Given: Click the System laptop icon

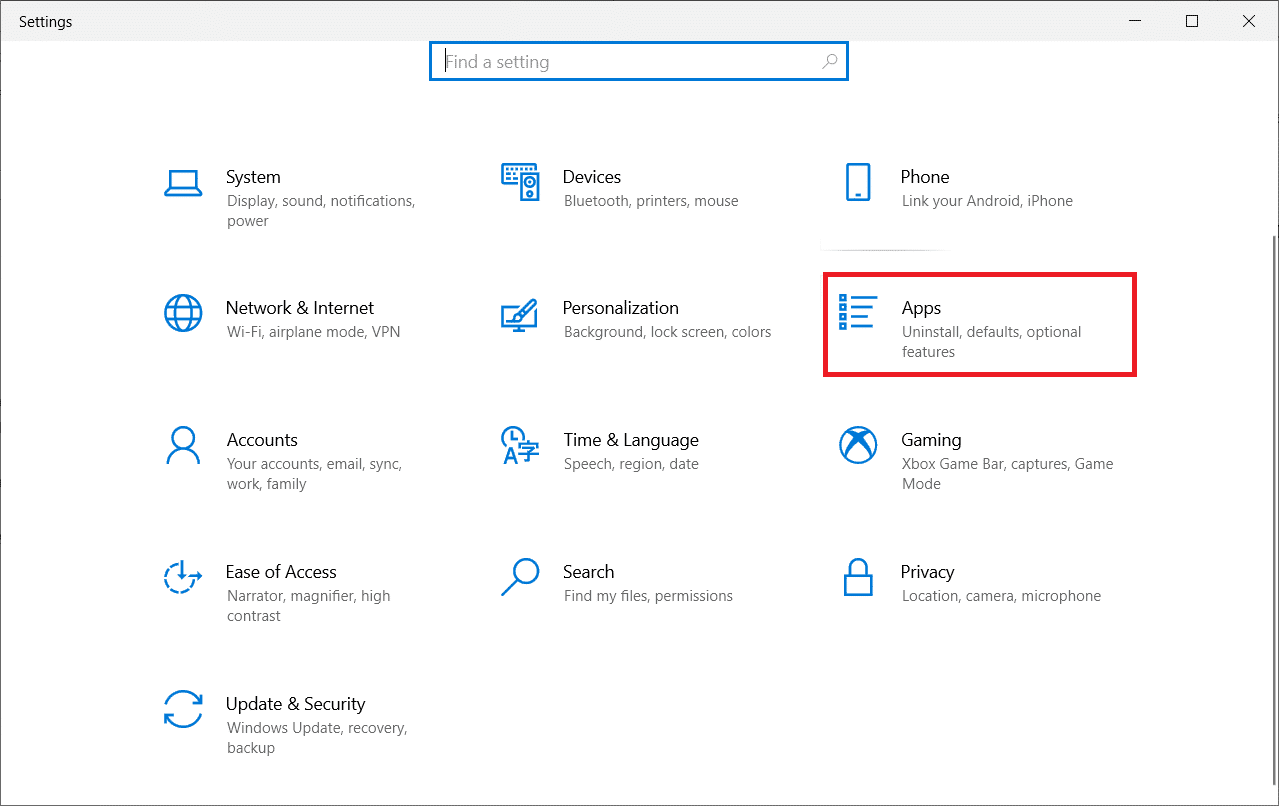Looking at the screenshot, I should coord(183,182).
